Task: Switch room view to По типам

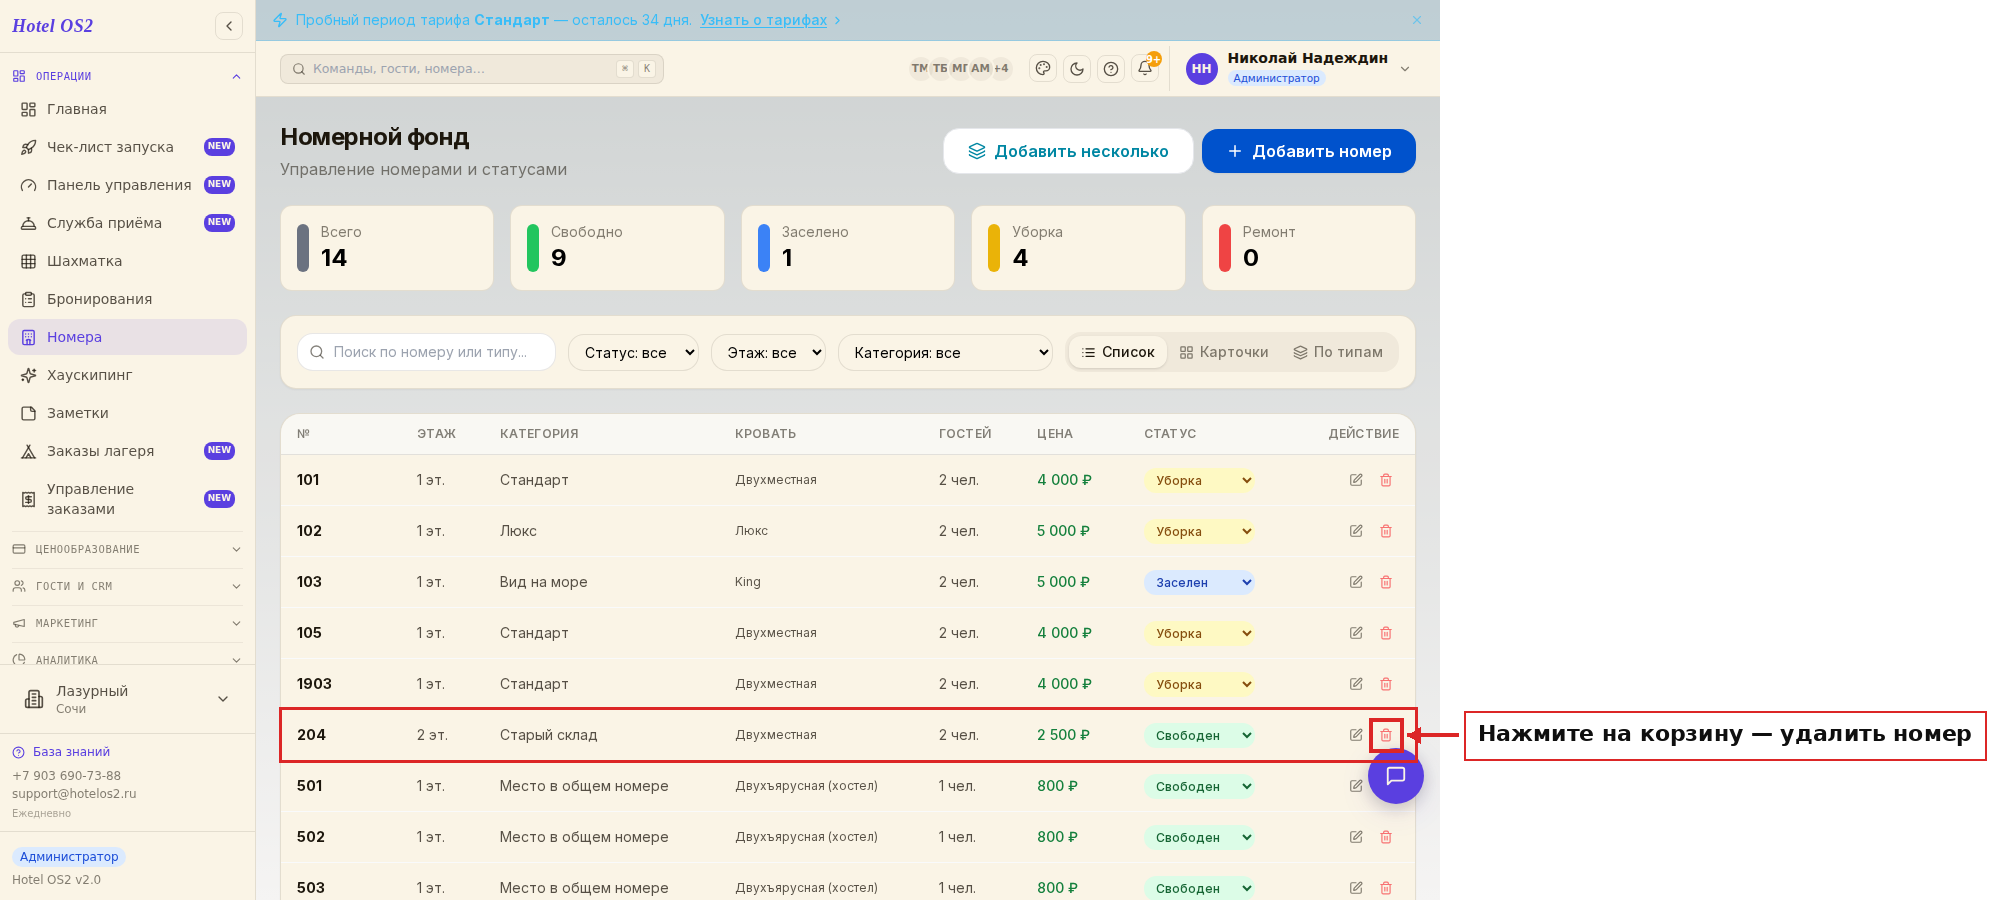Action: point(1338,352)
